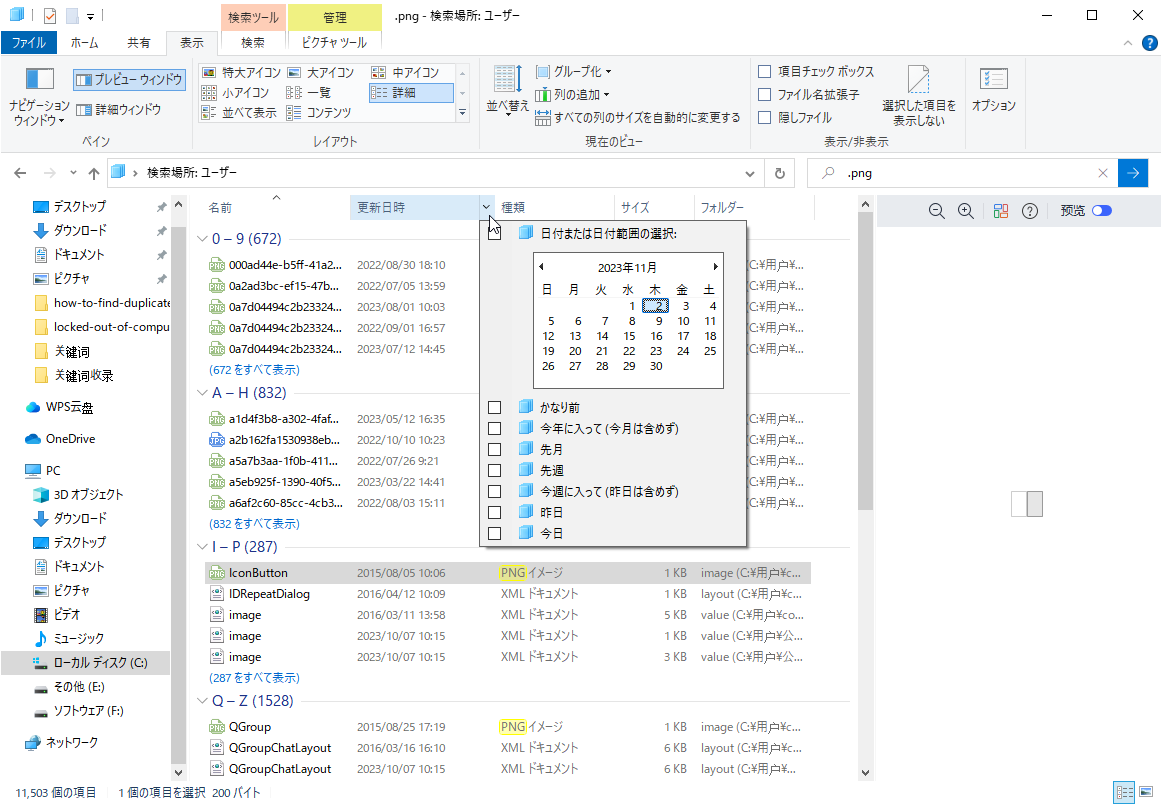The image size is (1162, 805).
Task: Go to next month in calendar
Action: click(716, 267)
